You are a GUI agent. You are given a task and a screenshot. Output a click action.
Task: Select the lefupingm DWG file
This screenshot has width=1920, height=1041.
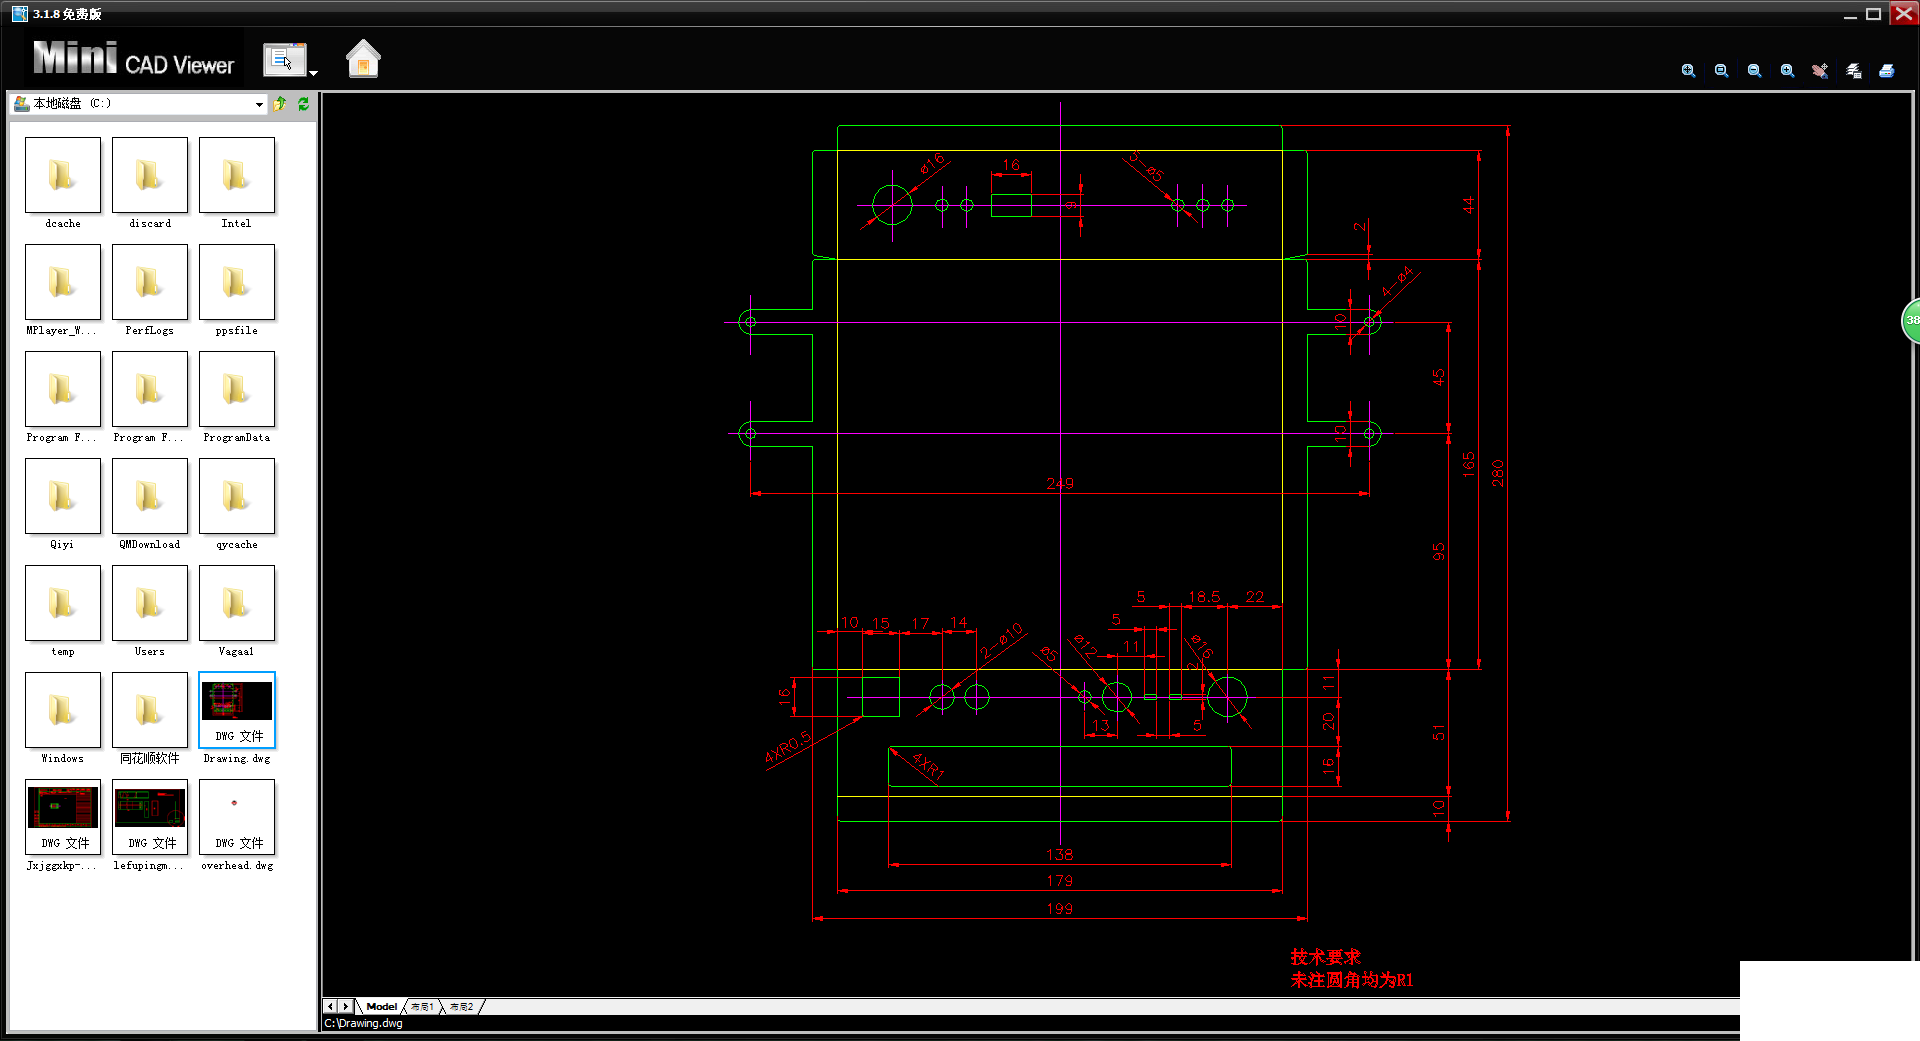(x=149, y=826)
